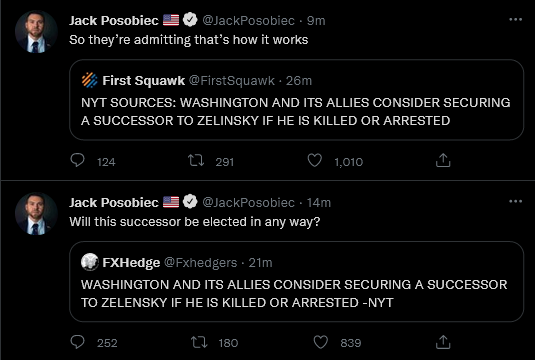Like the tweet with 839 likes

pyautogui.click(x=320, y=342)
